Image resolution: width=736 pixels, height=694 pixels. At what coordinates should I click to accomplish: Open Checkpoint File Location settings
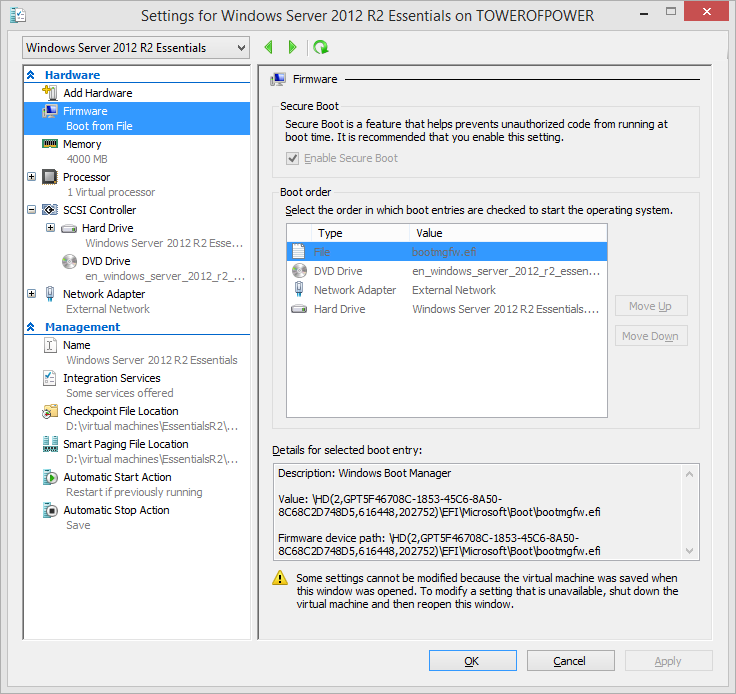point(120,411)
